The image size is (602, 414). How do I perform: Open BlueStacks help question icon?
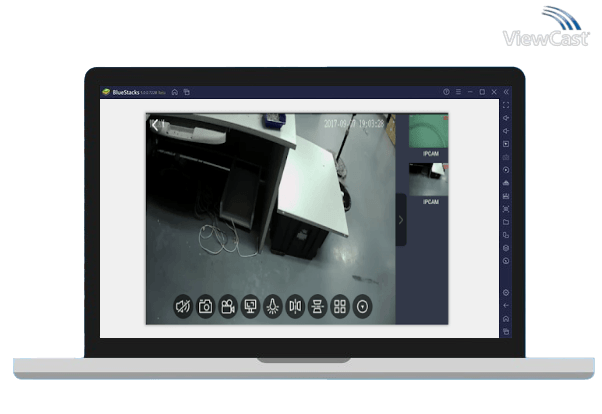pyautogui.click(x=446, y=92)
